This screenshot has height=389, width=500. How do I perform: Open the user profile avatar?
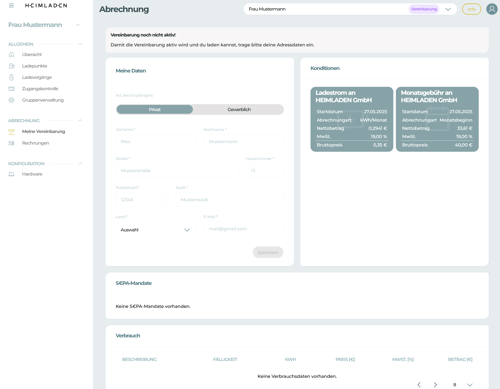492,9
